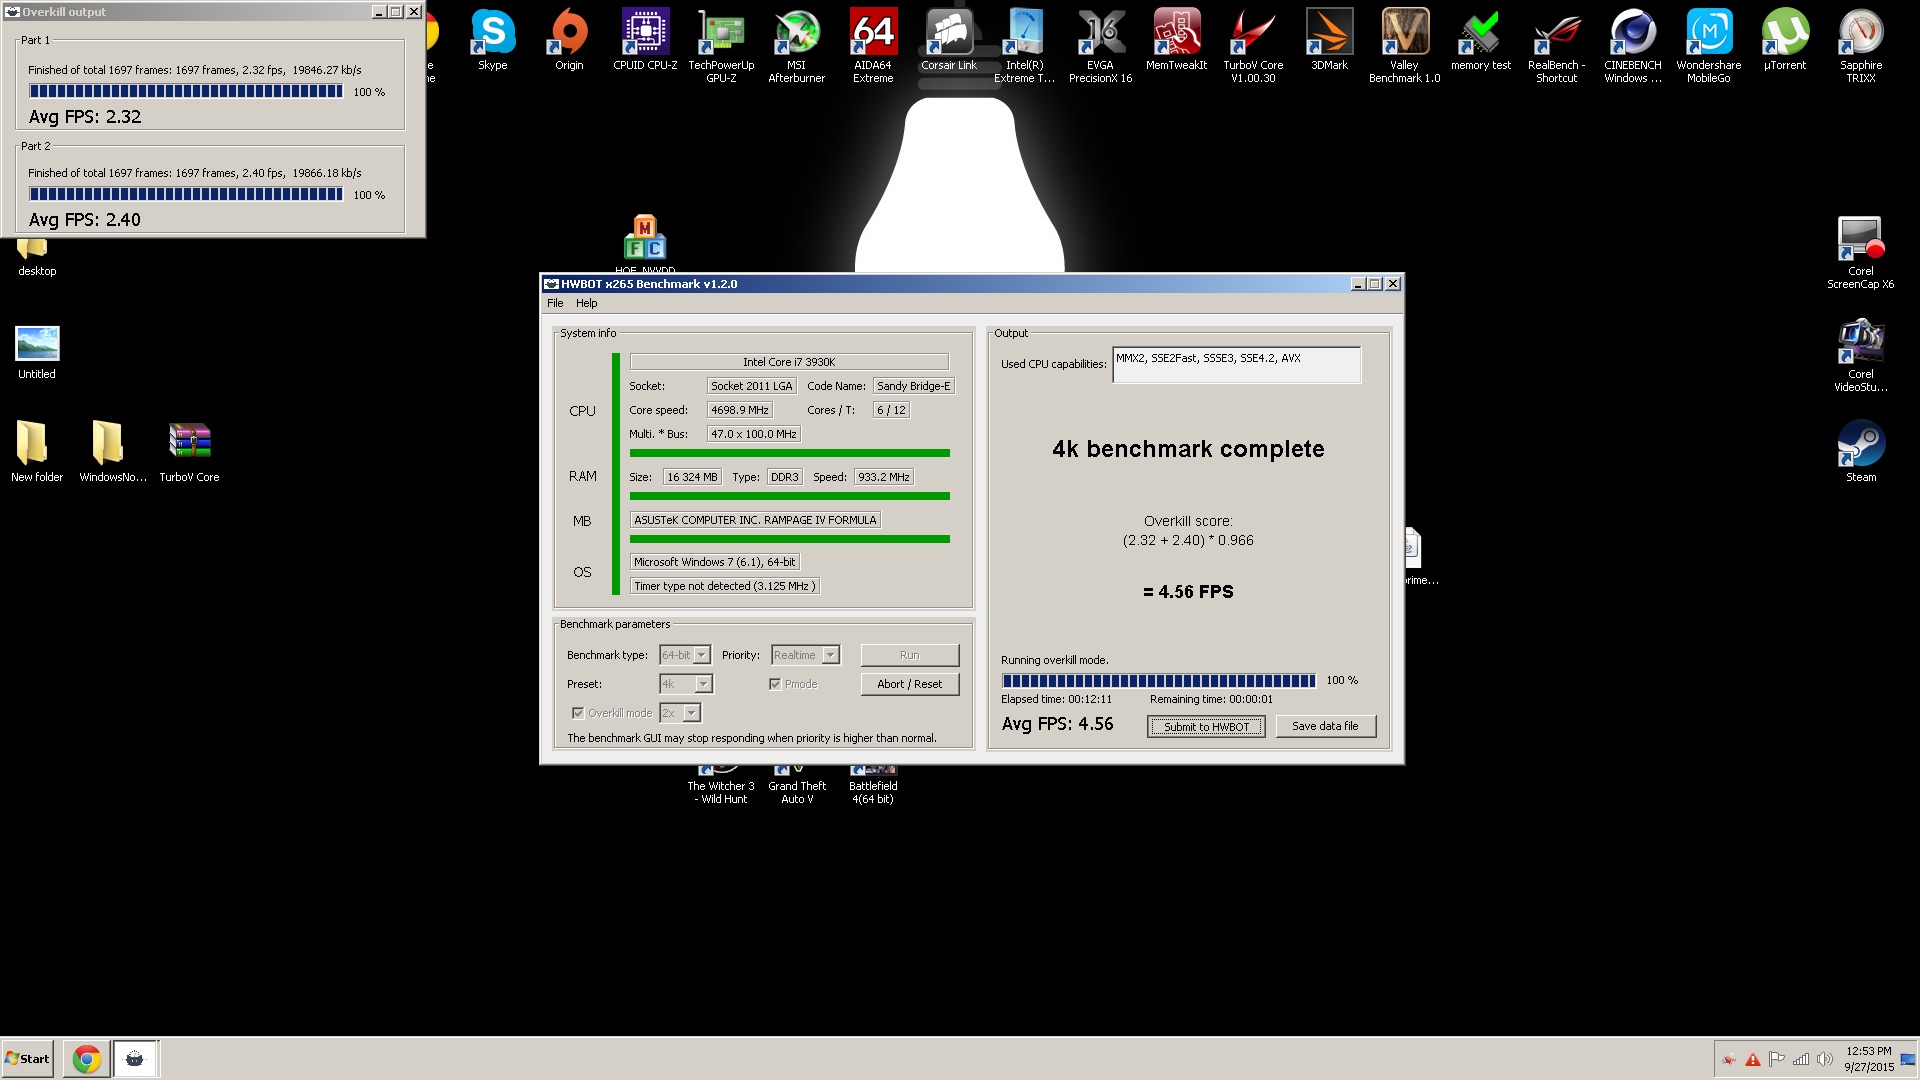
Task: Select the Corsair Link desktop icon
Action: pyautogui.click(x=949, y=40)
